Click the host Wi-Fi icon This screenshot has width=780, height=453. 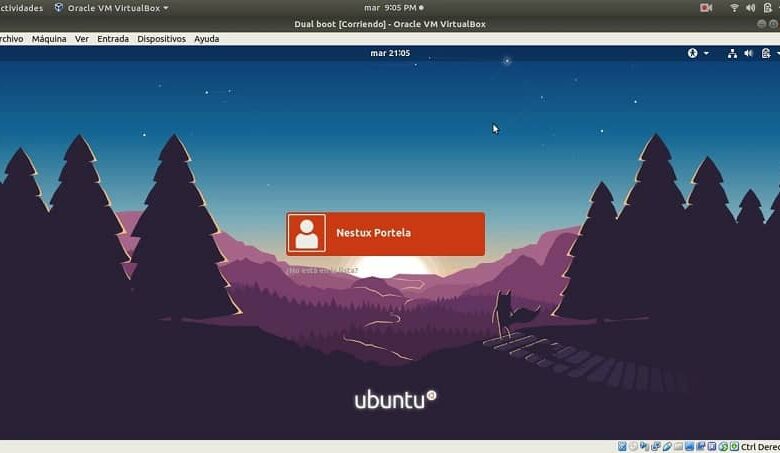tap(734, 8)
